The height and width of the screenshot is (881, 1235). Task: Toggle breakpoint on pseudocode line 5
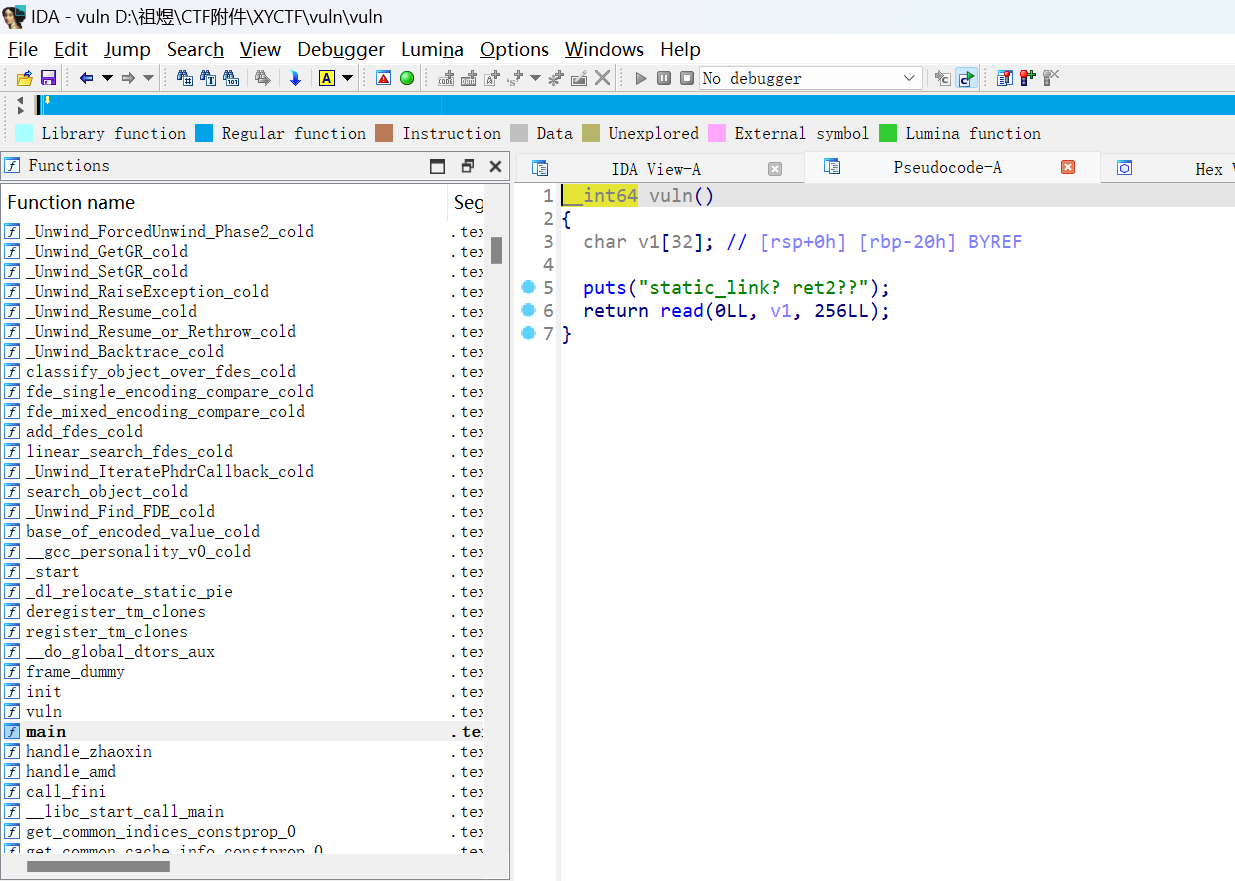pos(529,288)
